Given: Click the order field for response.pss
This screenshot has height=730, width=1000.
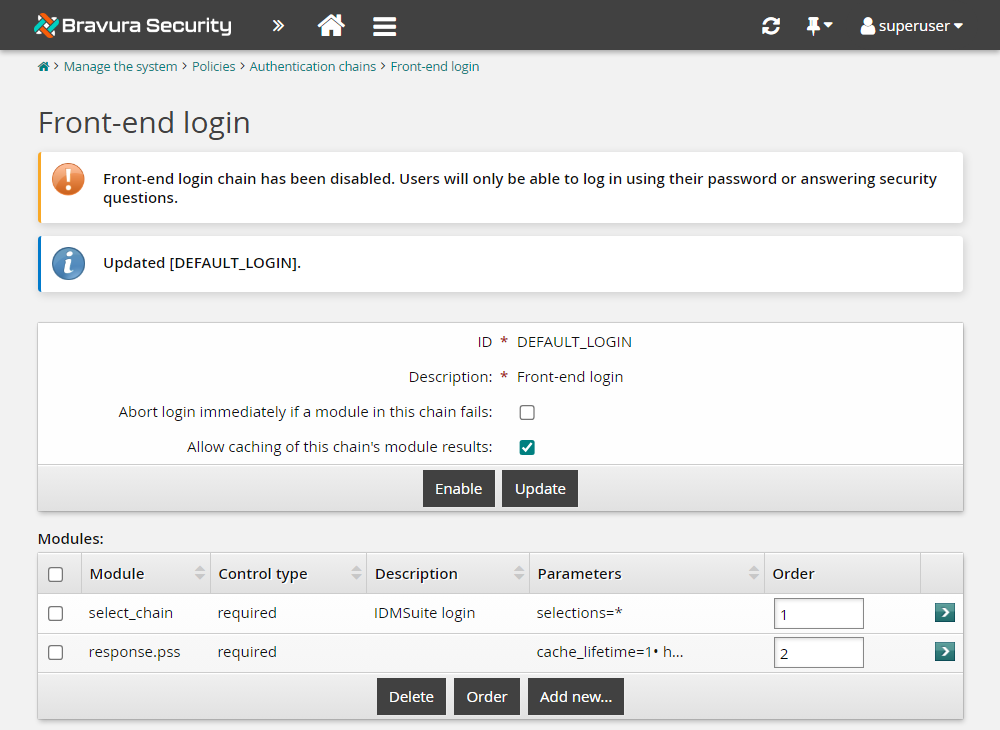Looking at the screenshot, I should point(818,653).
